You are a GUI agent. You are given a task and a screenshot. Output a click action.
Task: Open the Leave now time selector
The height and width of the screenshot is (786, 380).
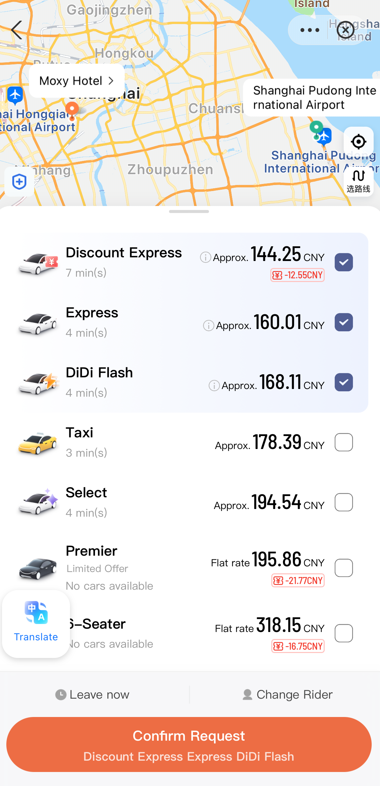pos(92,695)
